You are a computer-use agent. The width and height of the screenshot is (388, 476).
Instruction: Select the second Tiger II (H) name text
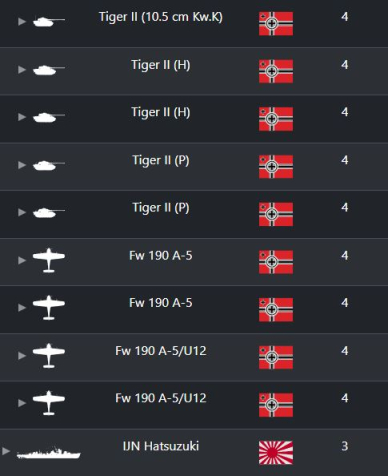coord(161,112)
